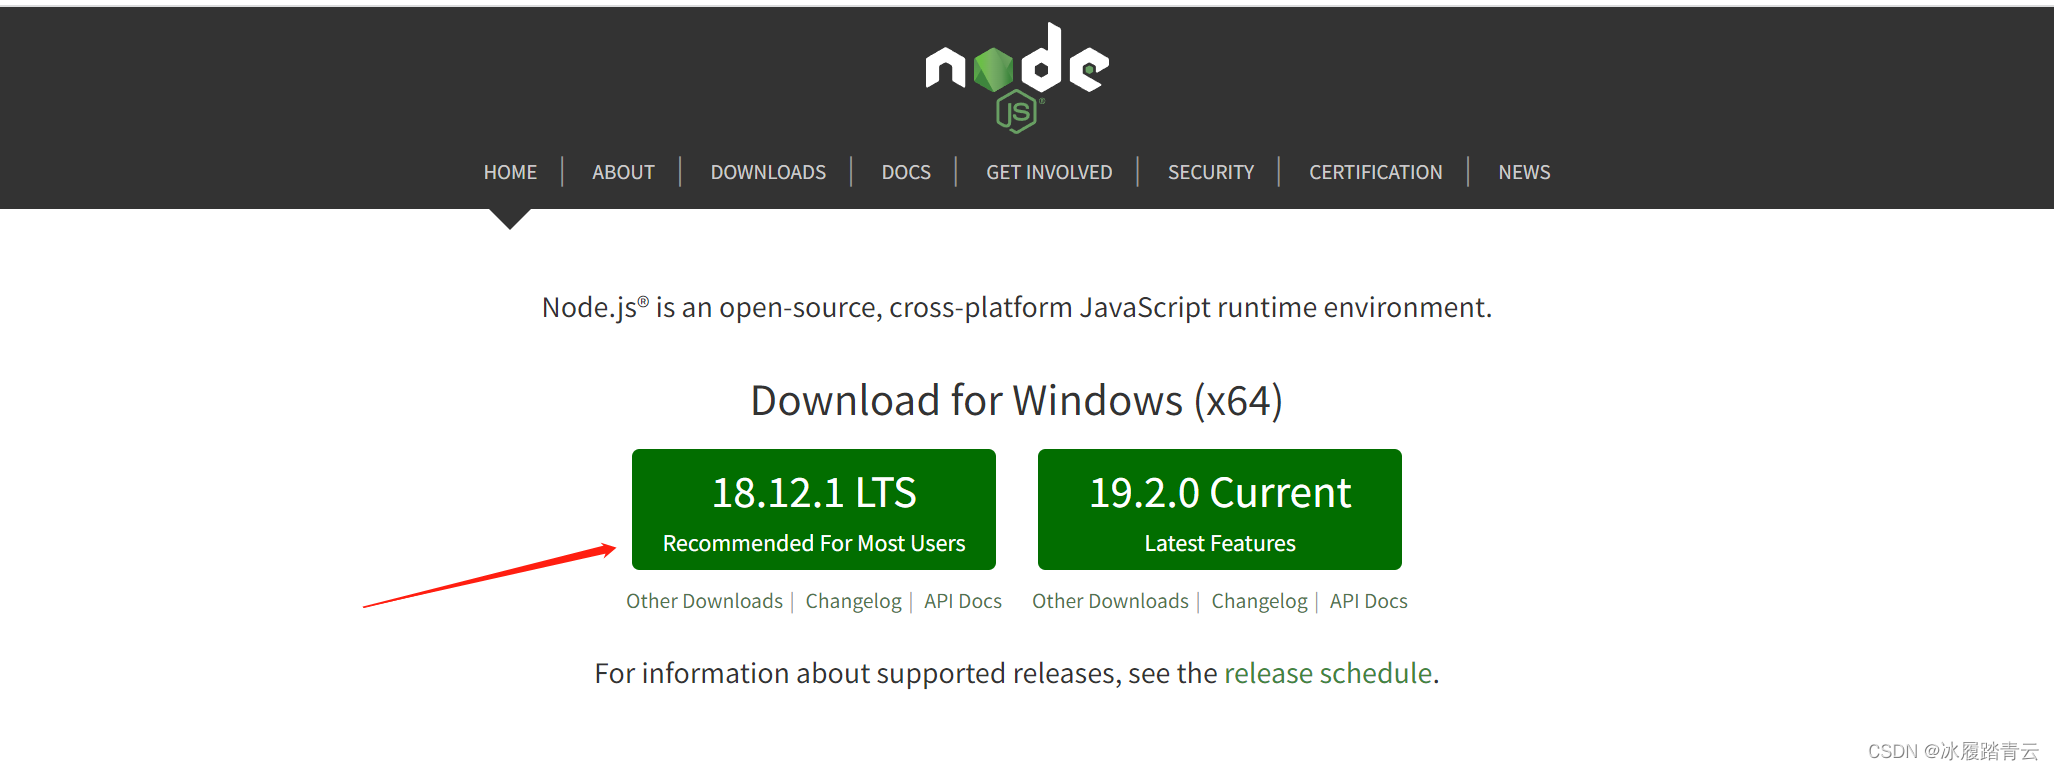The width and height of the screenshot is (2054, 770).
Task: Open the NEWS section
Action: [x=1523, y=171]
